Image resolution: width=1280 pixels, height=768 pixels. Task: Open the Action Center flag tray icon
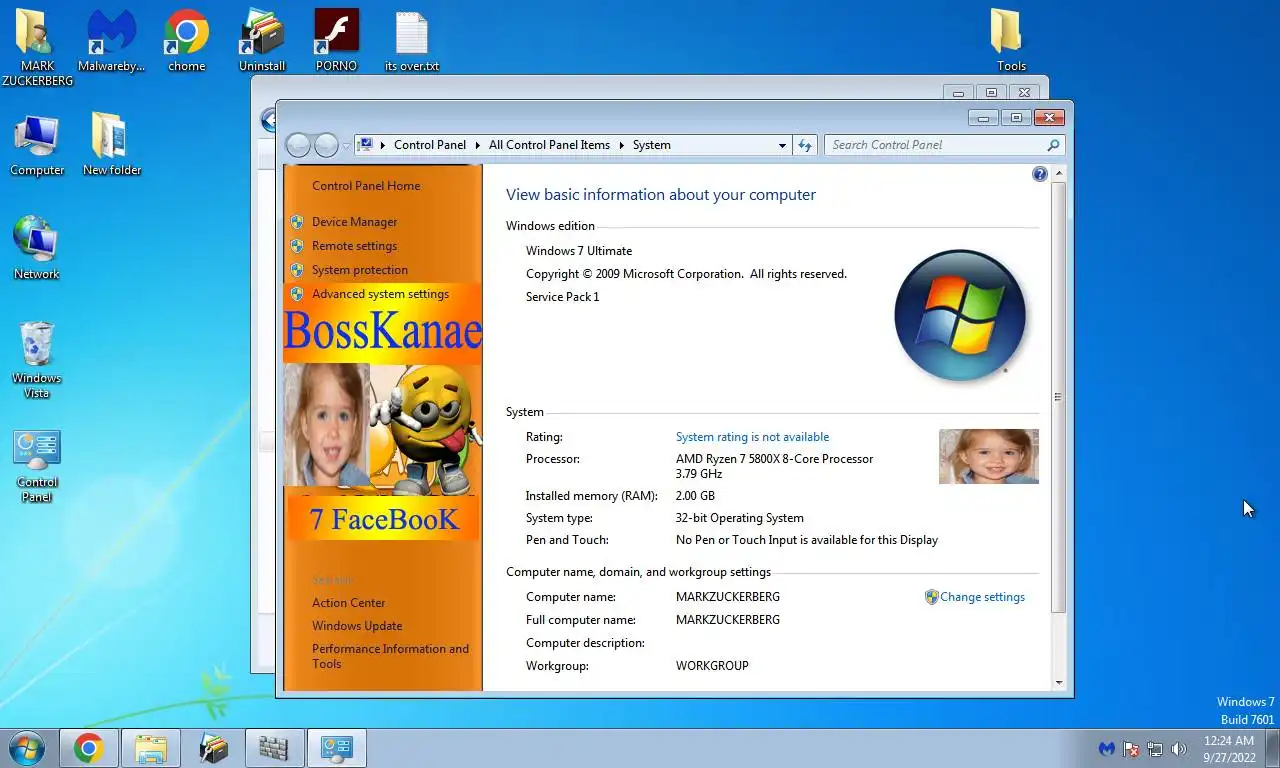coord(1131,748)
